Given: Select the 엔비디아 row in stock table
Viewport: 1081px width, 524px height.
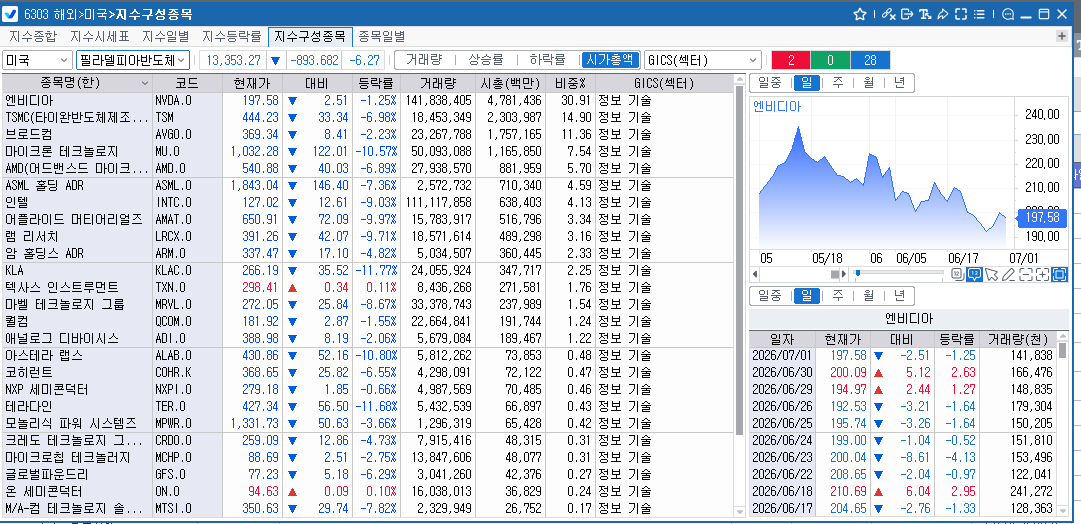Looking at the screenshot, I should 368,101.
